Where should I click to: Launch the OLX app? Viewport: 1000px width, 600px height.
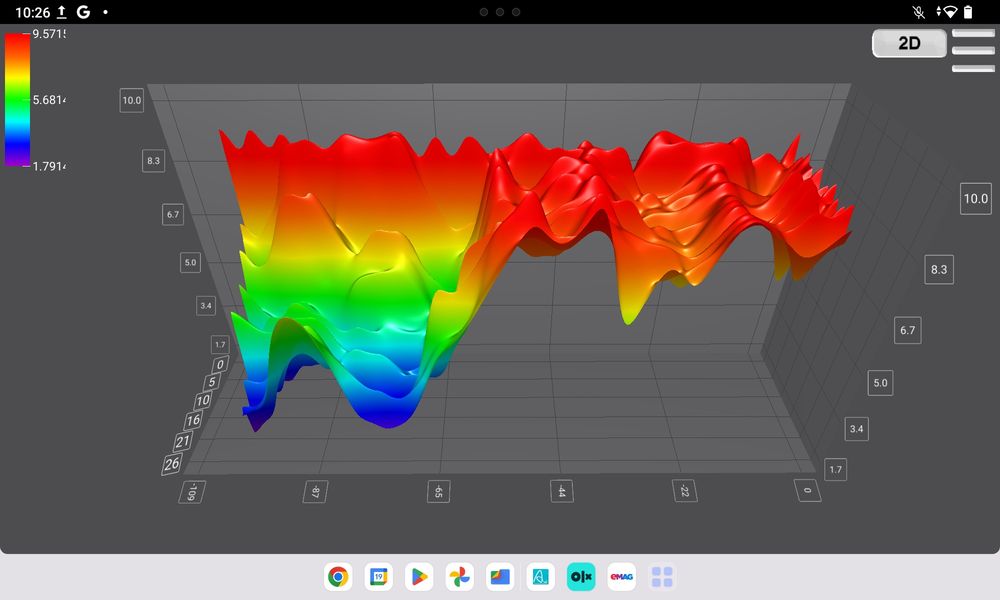581,577
